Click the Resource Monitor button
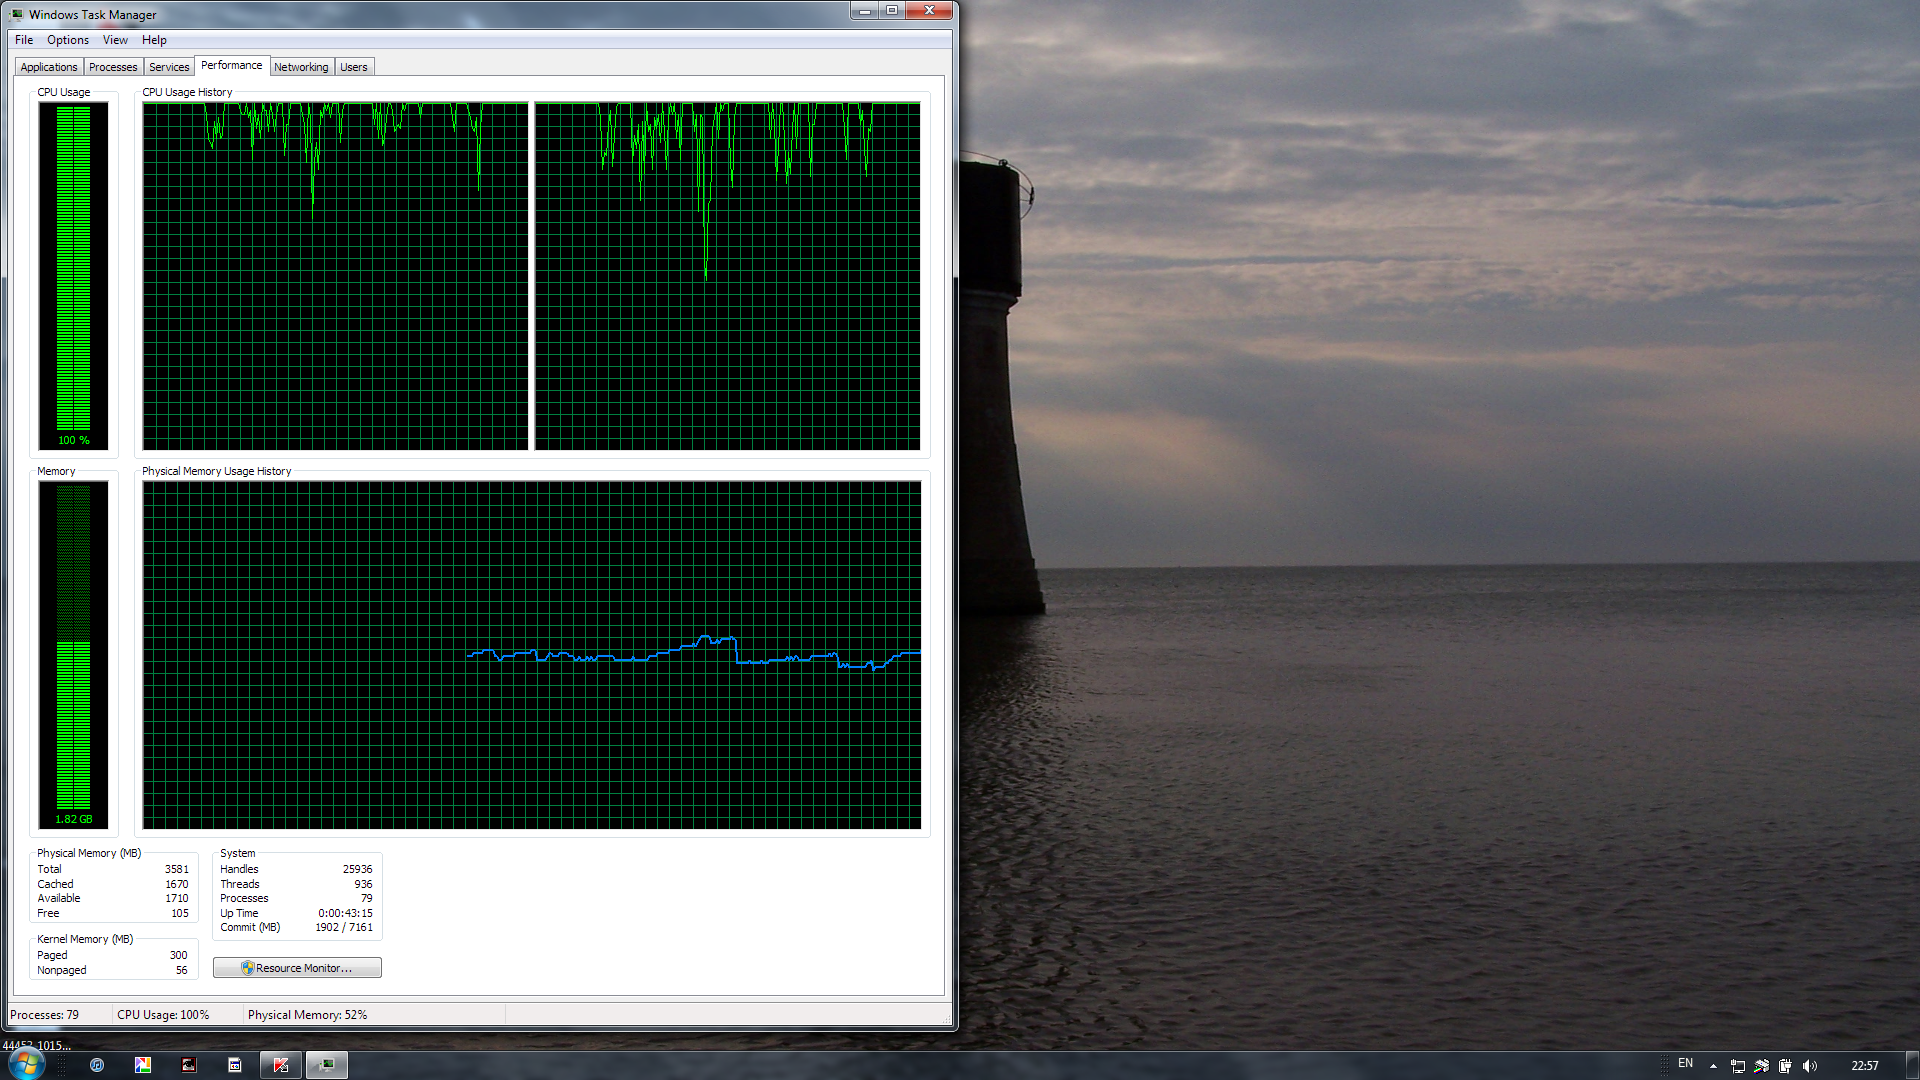 click(297, 968)
